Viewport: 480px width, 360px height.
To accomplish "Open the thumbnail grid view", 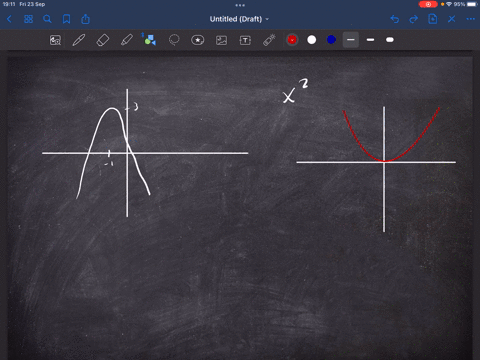I will [x=28, y=19].
